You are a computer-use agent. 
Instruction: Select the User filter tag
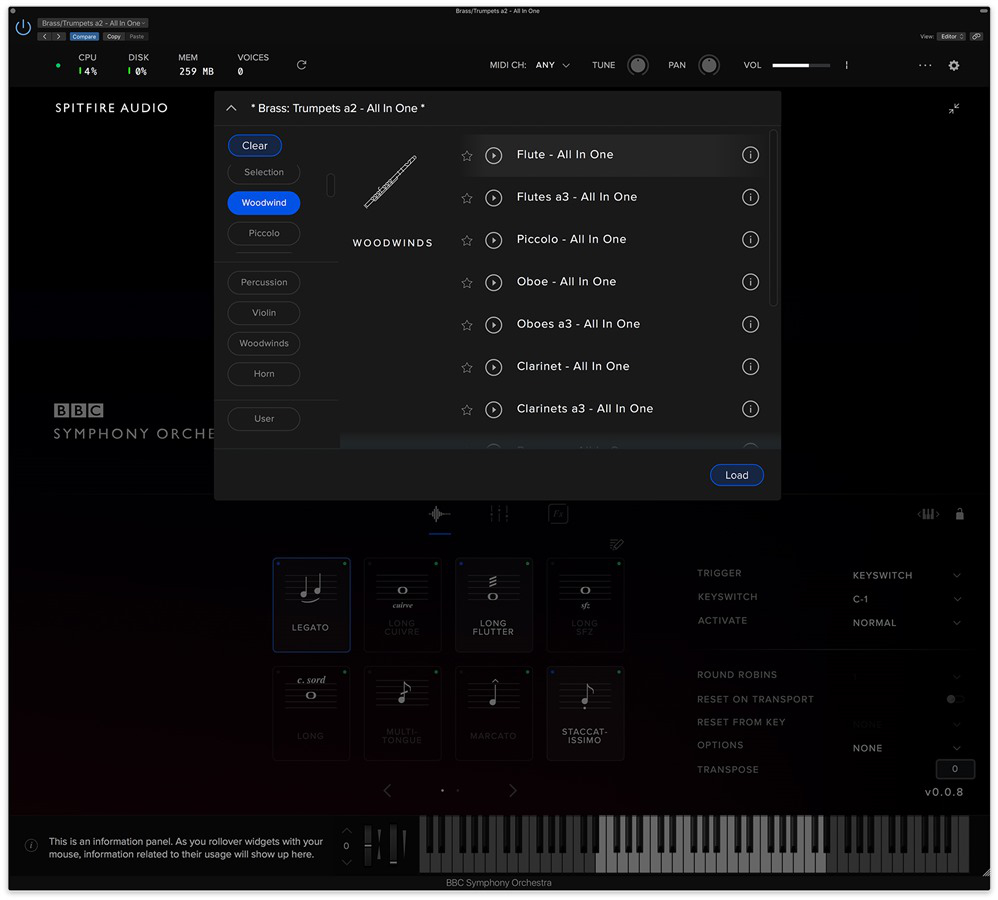pos(264,419)
